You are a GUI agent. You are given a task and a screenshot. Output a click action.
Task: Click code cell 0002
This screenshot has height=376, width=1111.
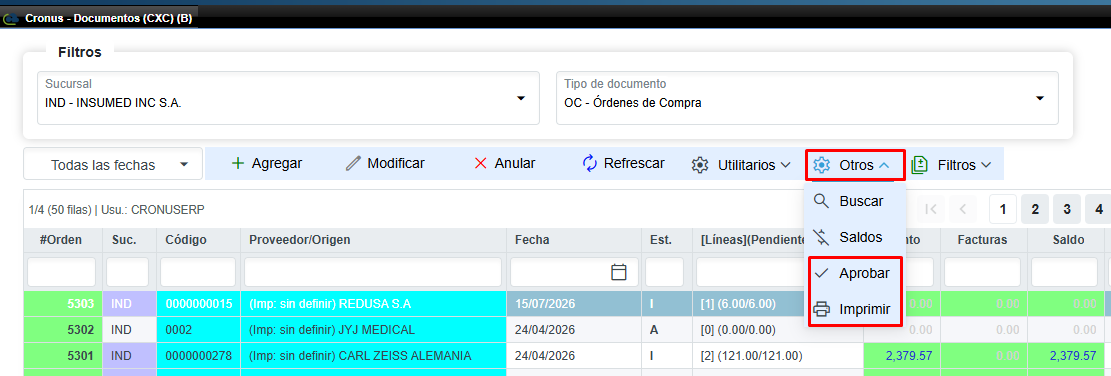pyautogui.click(x=199, y=330)
